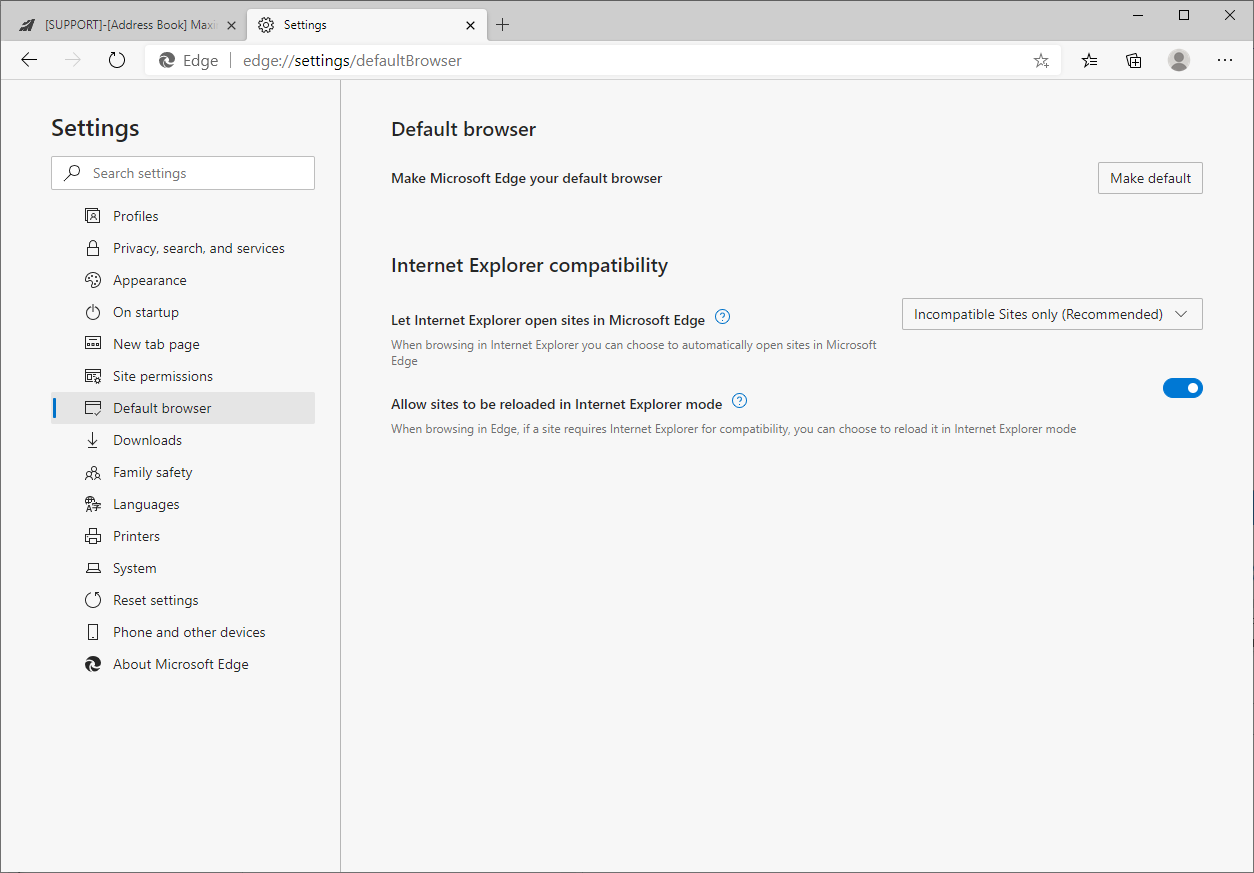
Task: Open Profiles settings
Action: tap(135, 215)
